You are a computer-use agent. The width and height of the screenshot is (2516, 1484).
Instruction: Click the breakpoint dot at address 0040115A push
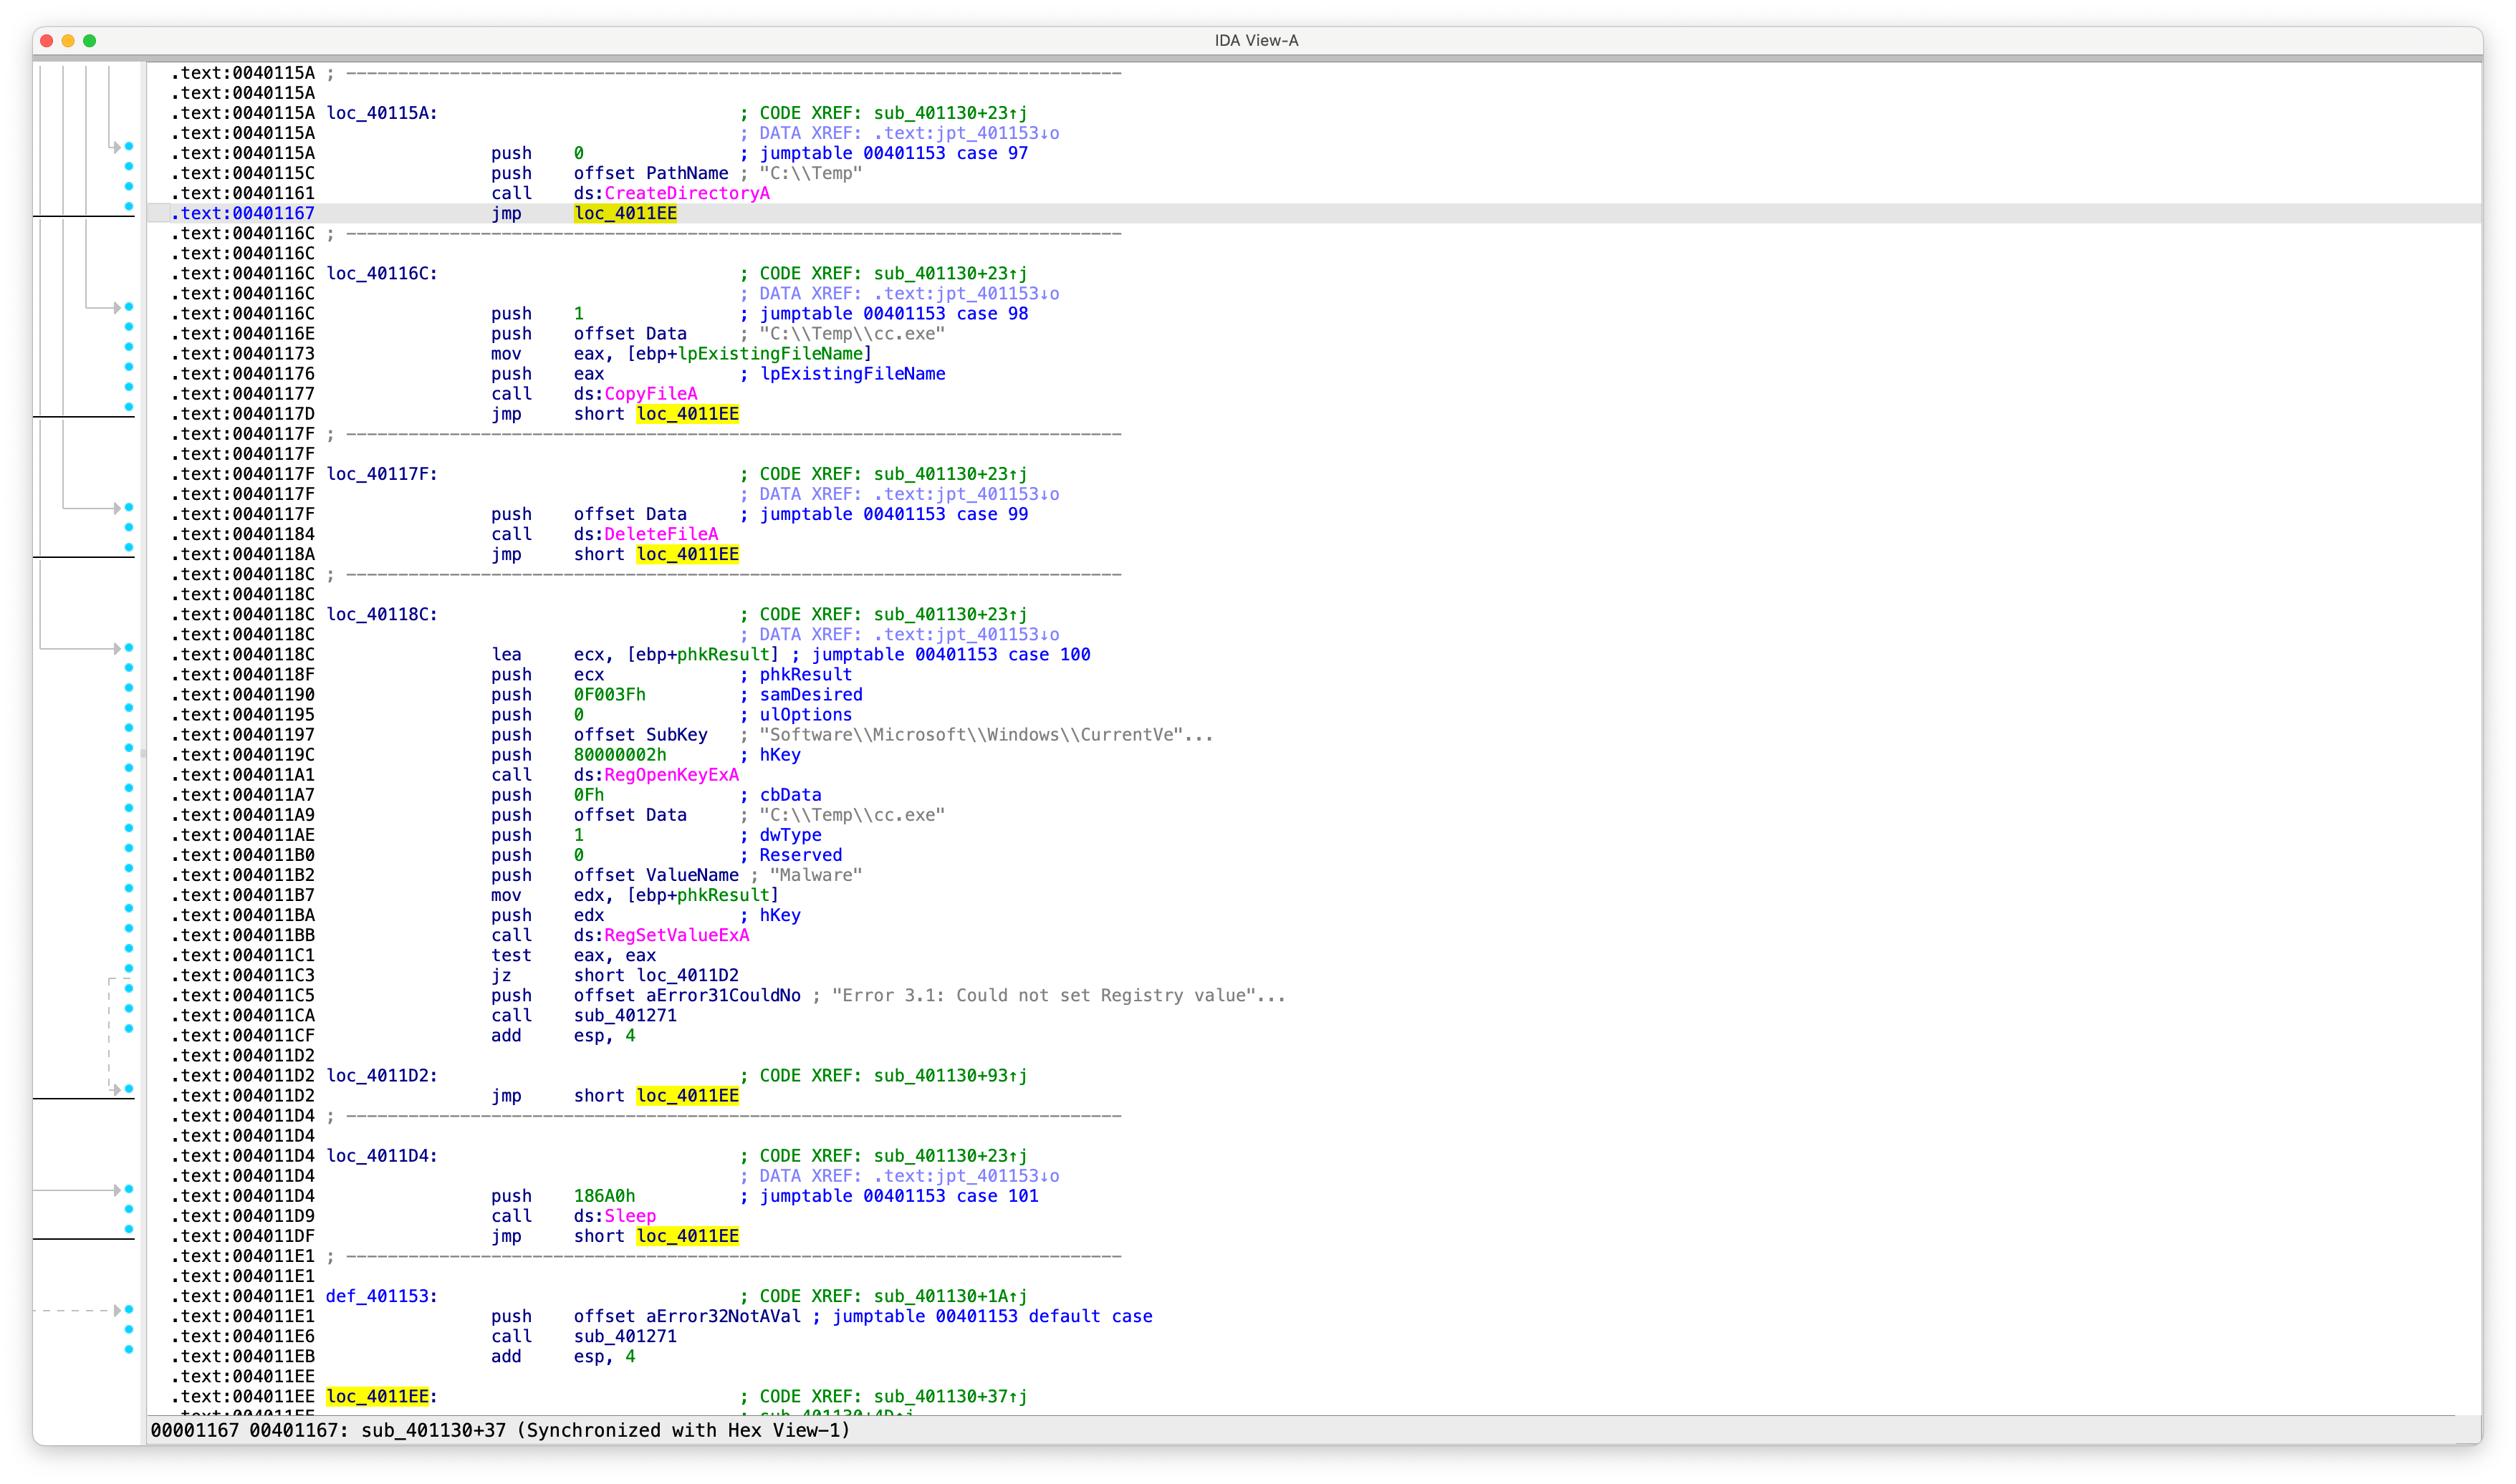tap(129, 147)
